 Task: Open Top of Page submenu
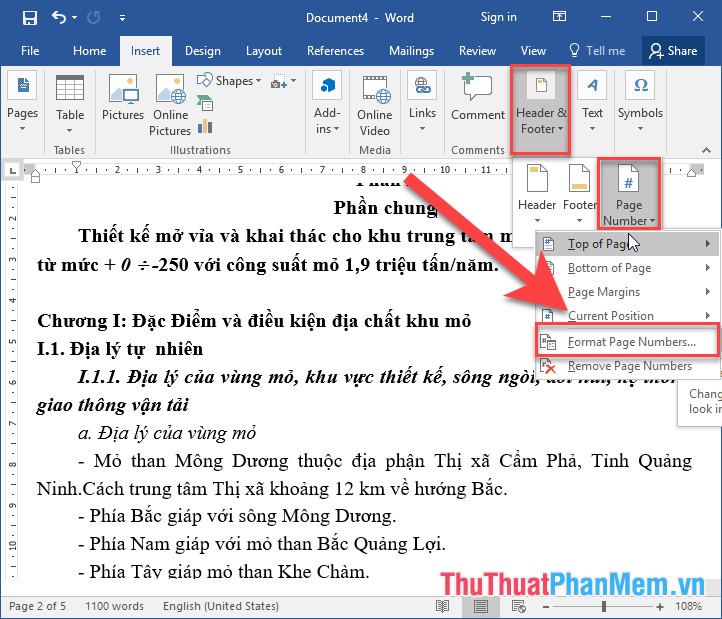[x=627, y=244]
